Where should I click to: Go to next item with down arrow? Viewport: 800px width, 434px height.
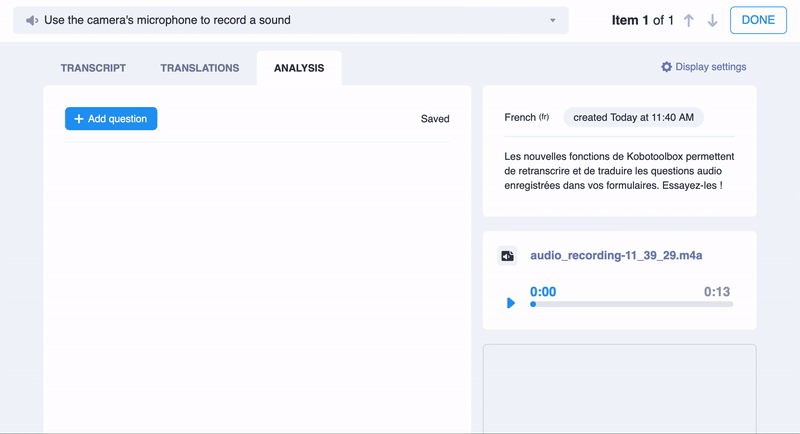712,21
